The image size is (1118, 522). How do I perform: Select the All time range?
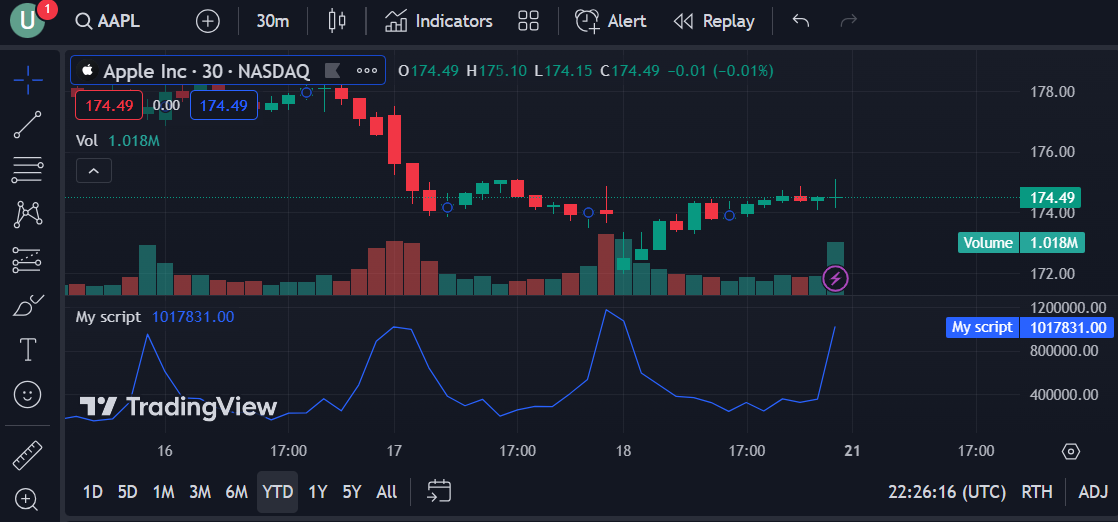[386, 491]
